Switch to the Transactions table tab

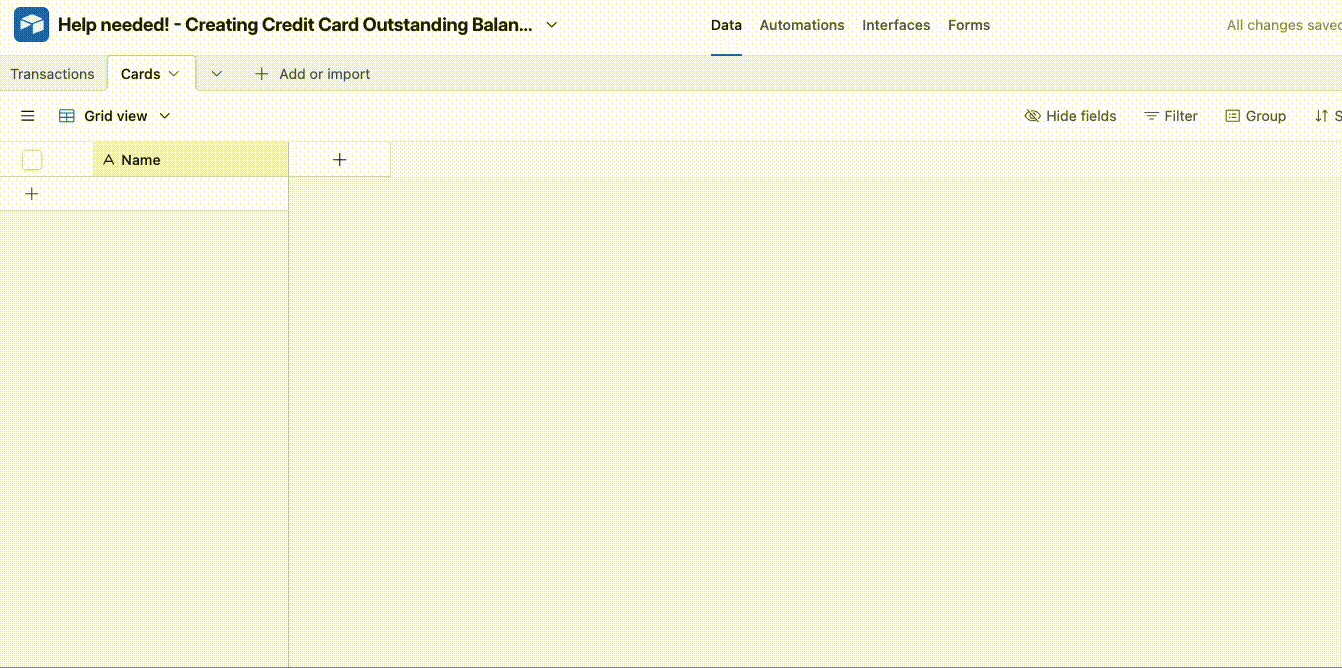click(x=52, y=74)
